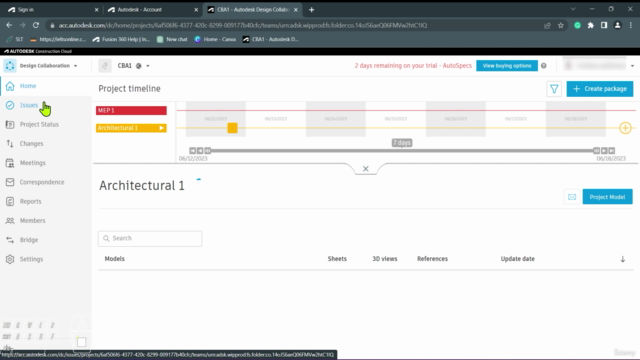Toggle the browser side panel icon
This screenshot has width=640, height=360.
[604, 25]
